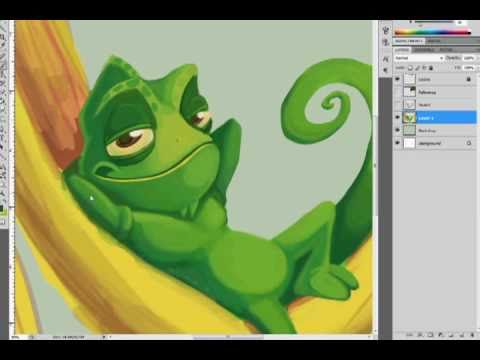Select the Reference layer
Viewport: 480px width, 360px height.
pos(435,92)
